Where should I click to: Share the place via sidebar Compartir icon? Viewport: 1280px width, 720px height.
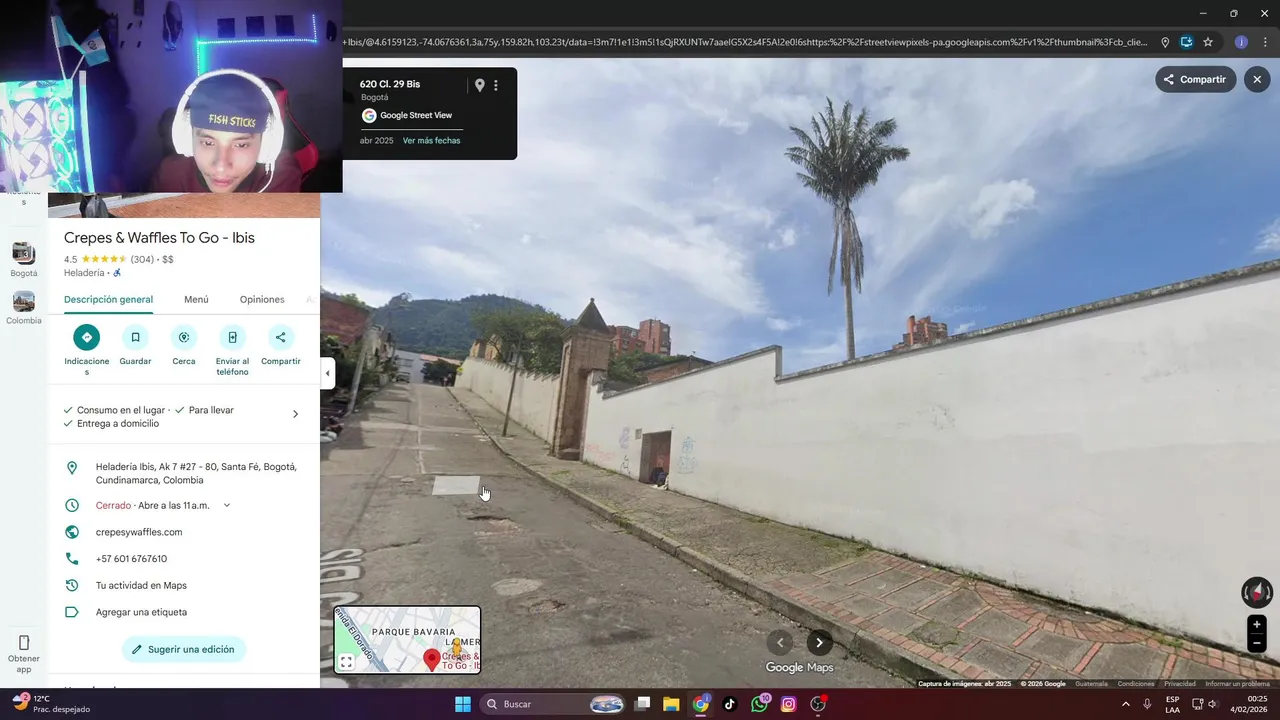[280, 337]
